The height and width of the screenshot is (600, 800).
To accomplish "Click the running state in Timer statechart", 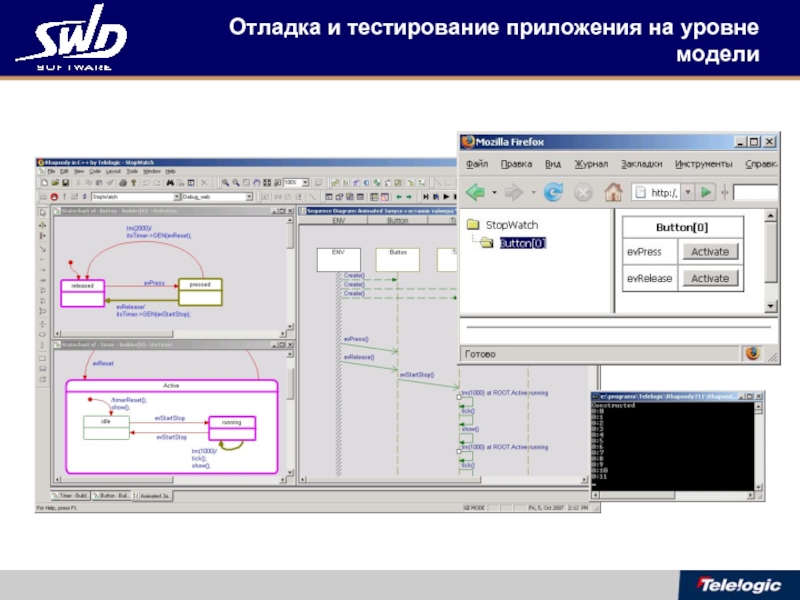I will click(232, 428).
